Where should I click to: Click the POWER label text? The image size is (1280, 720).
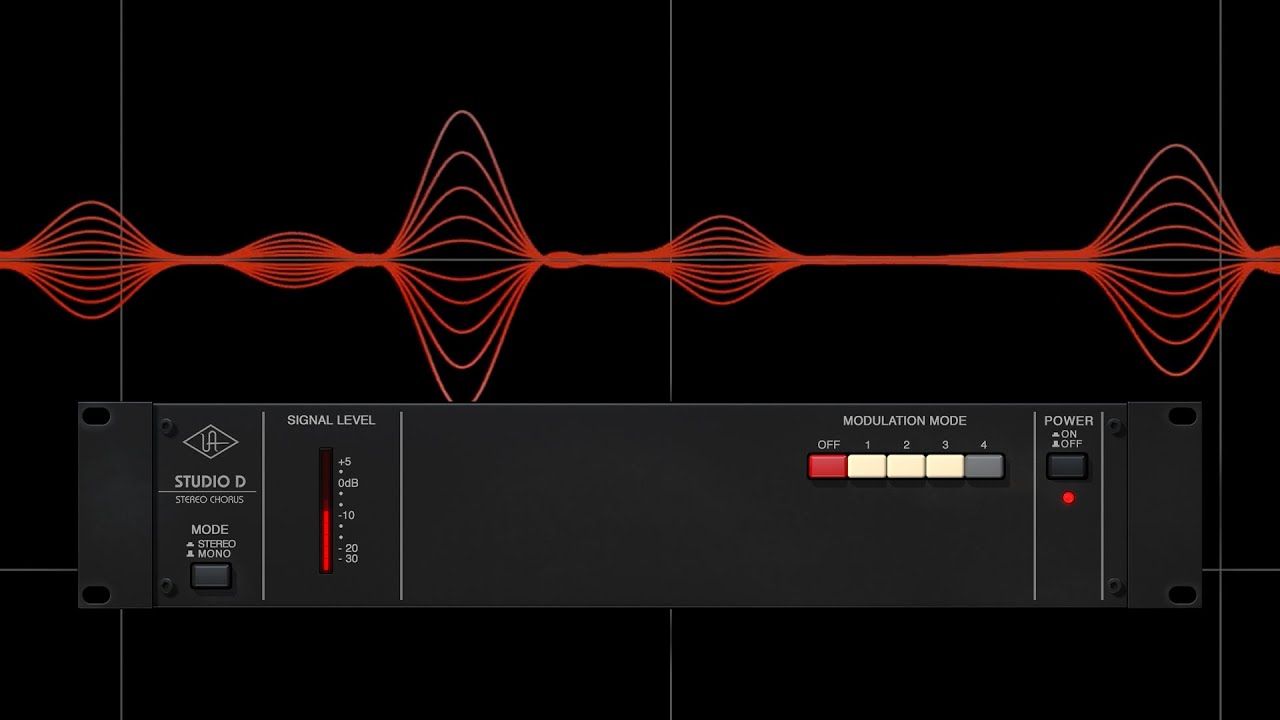pos(1069,421)
